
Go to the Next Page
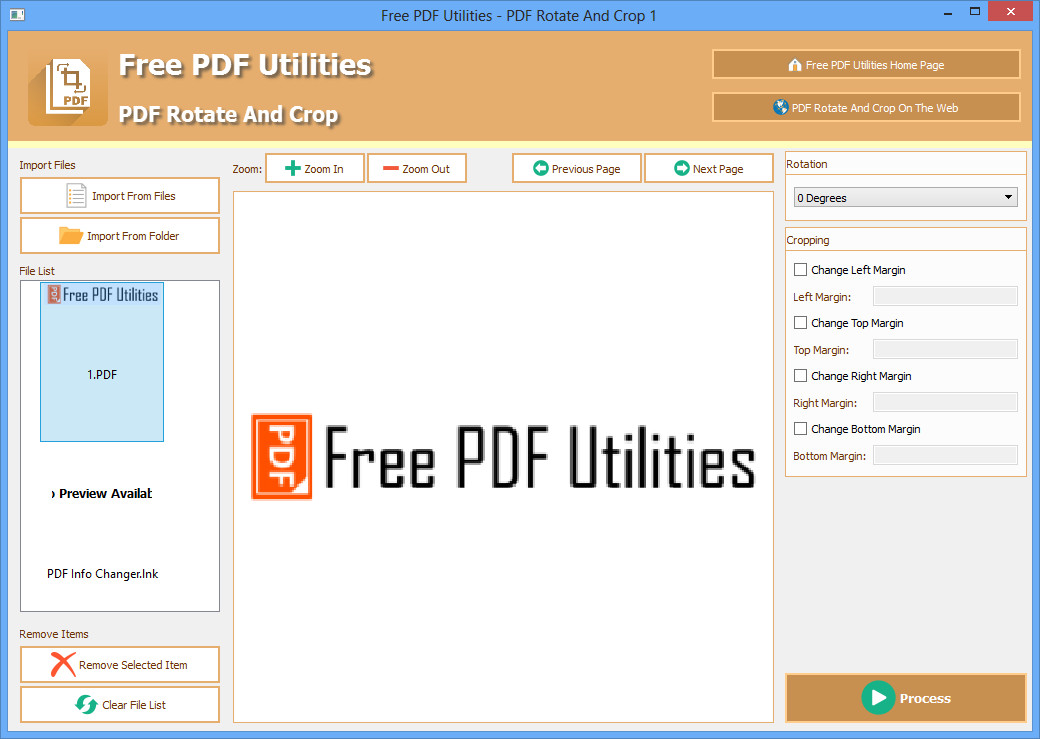click(x=709, y=168)
